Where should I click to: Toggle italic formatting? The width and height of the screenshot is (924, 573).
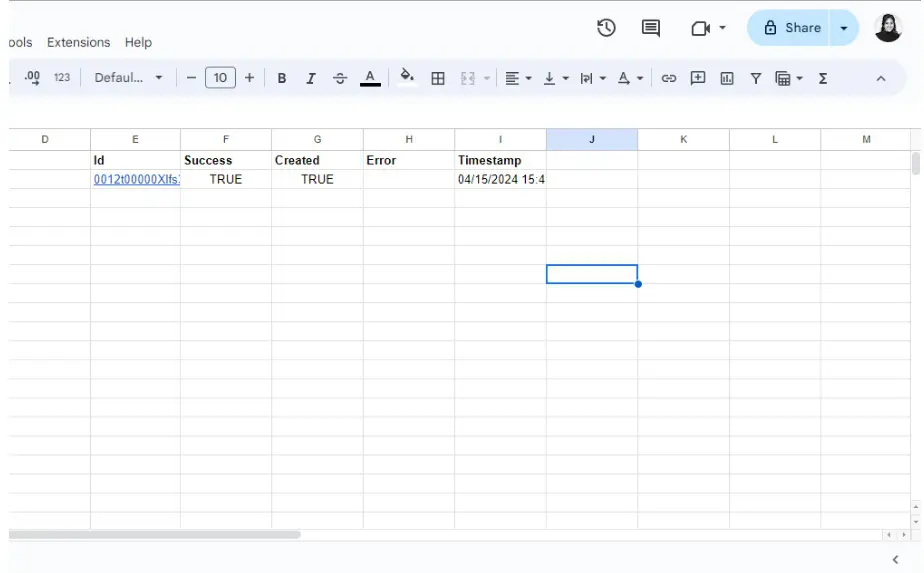[x=311, y=78]
